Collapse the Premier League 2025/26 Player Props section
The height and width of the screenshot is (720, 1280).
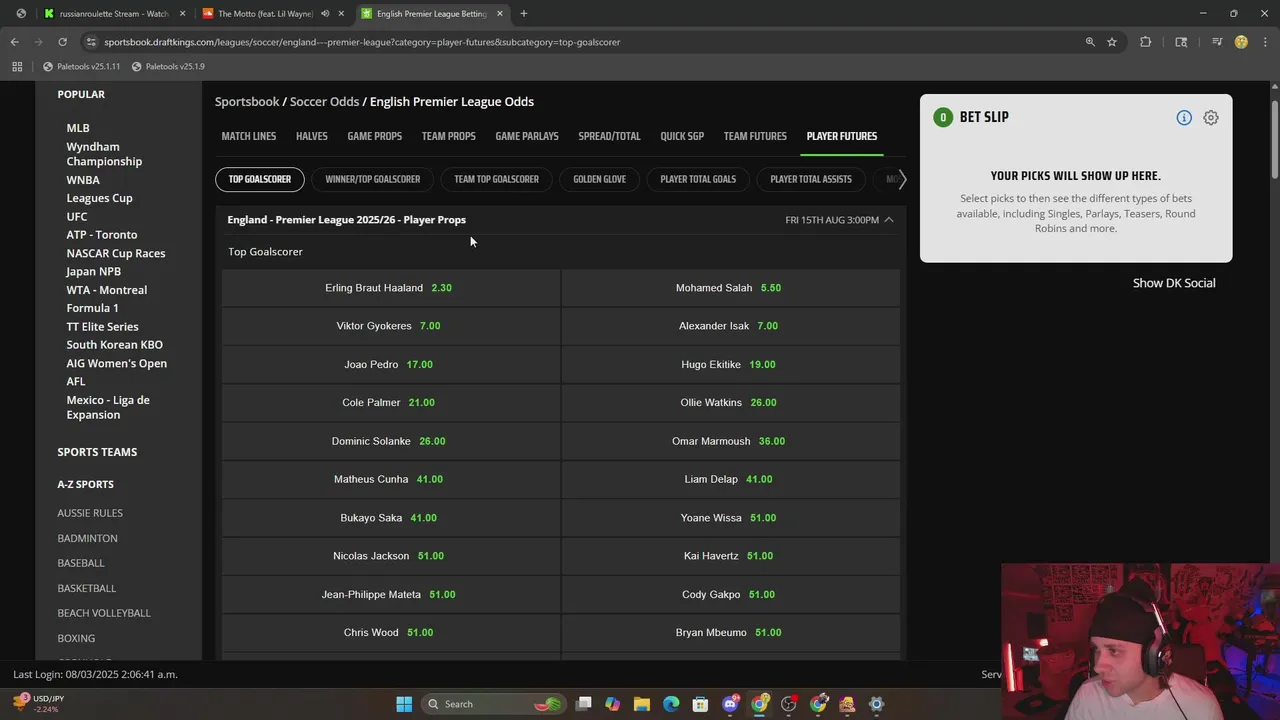click(x=889, y=220)
